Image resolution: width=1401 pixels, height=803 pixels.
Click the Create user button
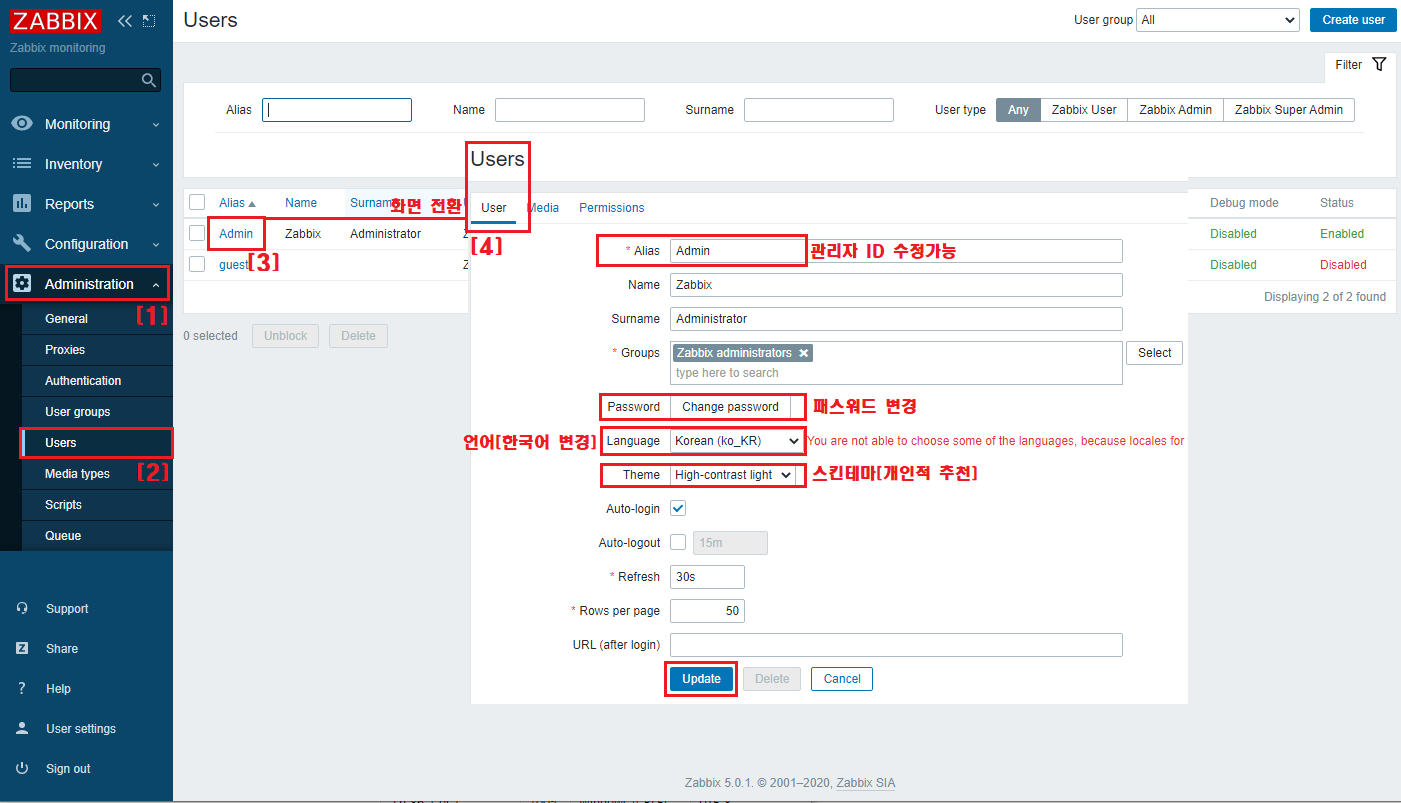[x=1353, y=20]
